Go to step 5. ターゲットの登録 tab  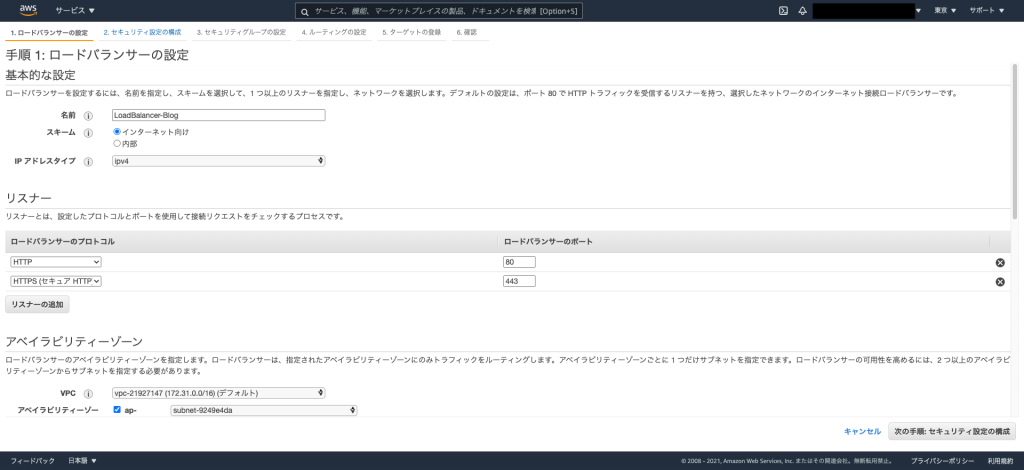(x=411, y=32)
